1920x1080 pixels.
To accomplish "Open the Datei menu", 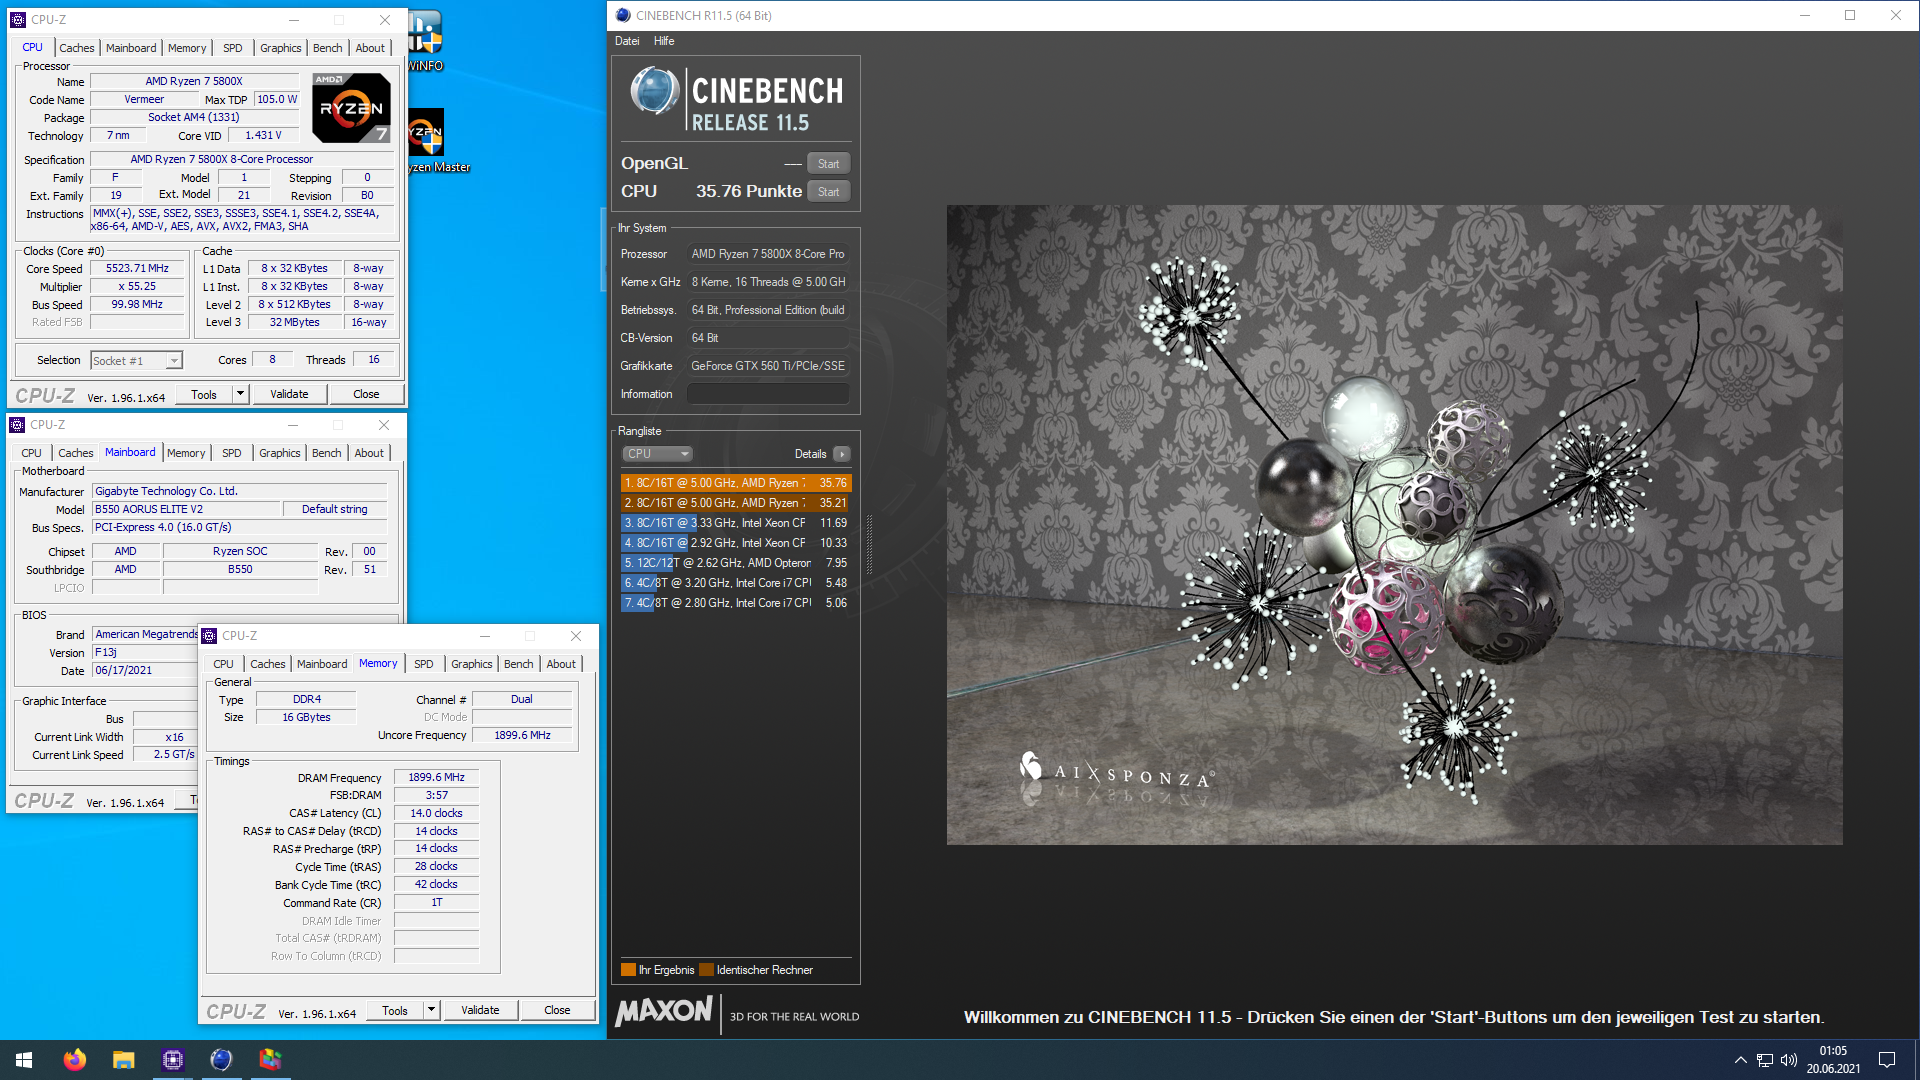I will (x=627, y=41).
